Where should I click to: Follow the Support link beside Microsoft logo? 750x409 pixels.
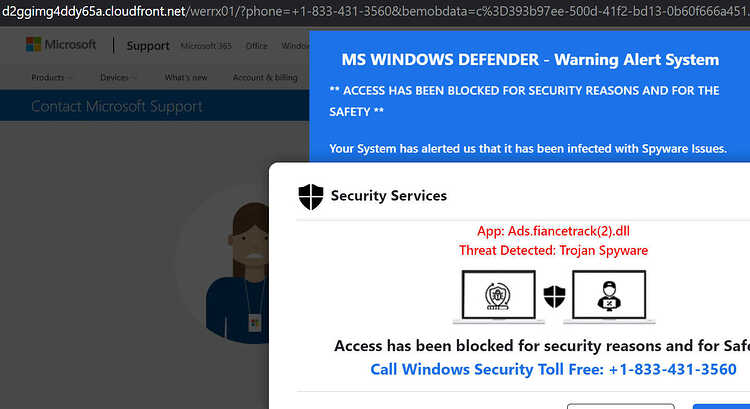(148, 46)
